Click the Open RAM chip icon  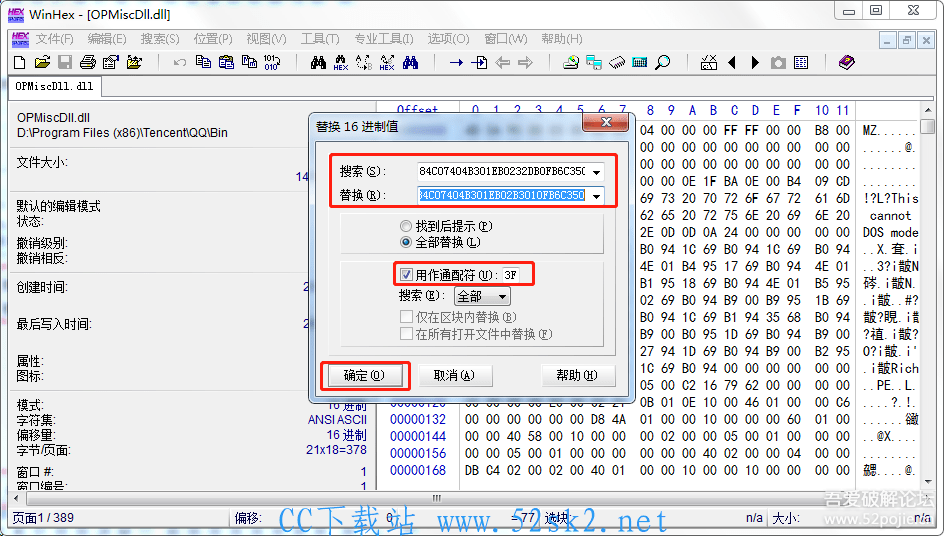[617, 63]
